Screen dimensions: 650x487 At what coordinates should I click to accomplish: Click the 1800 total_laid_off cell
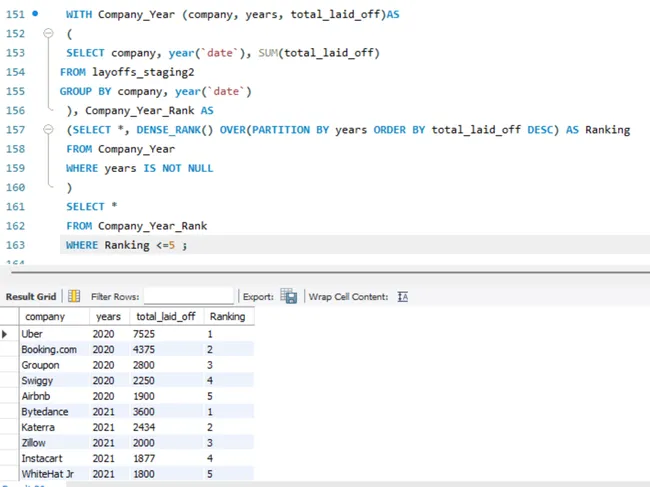[167, 474]
